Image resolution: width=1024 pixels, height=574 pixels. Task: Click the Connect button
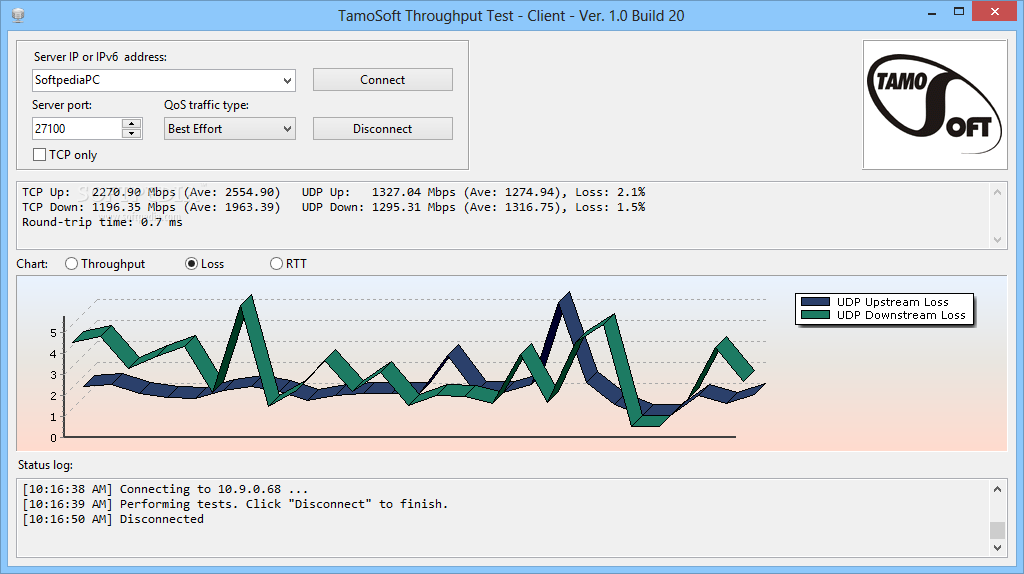383,80
